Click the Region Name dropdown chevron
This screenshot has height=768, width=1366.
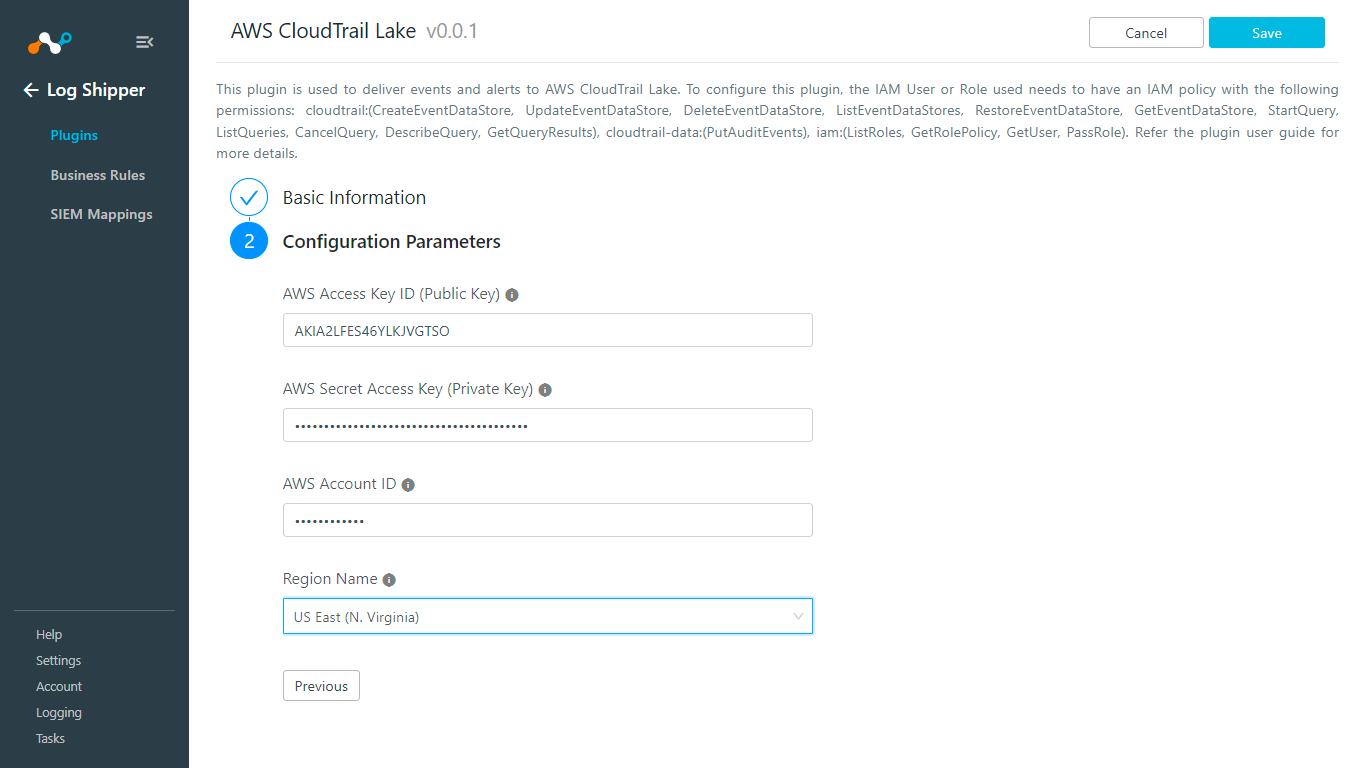798,616
